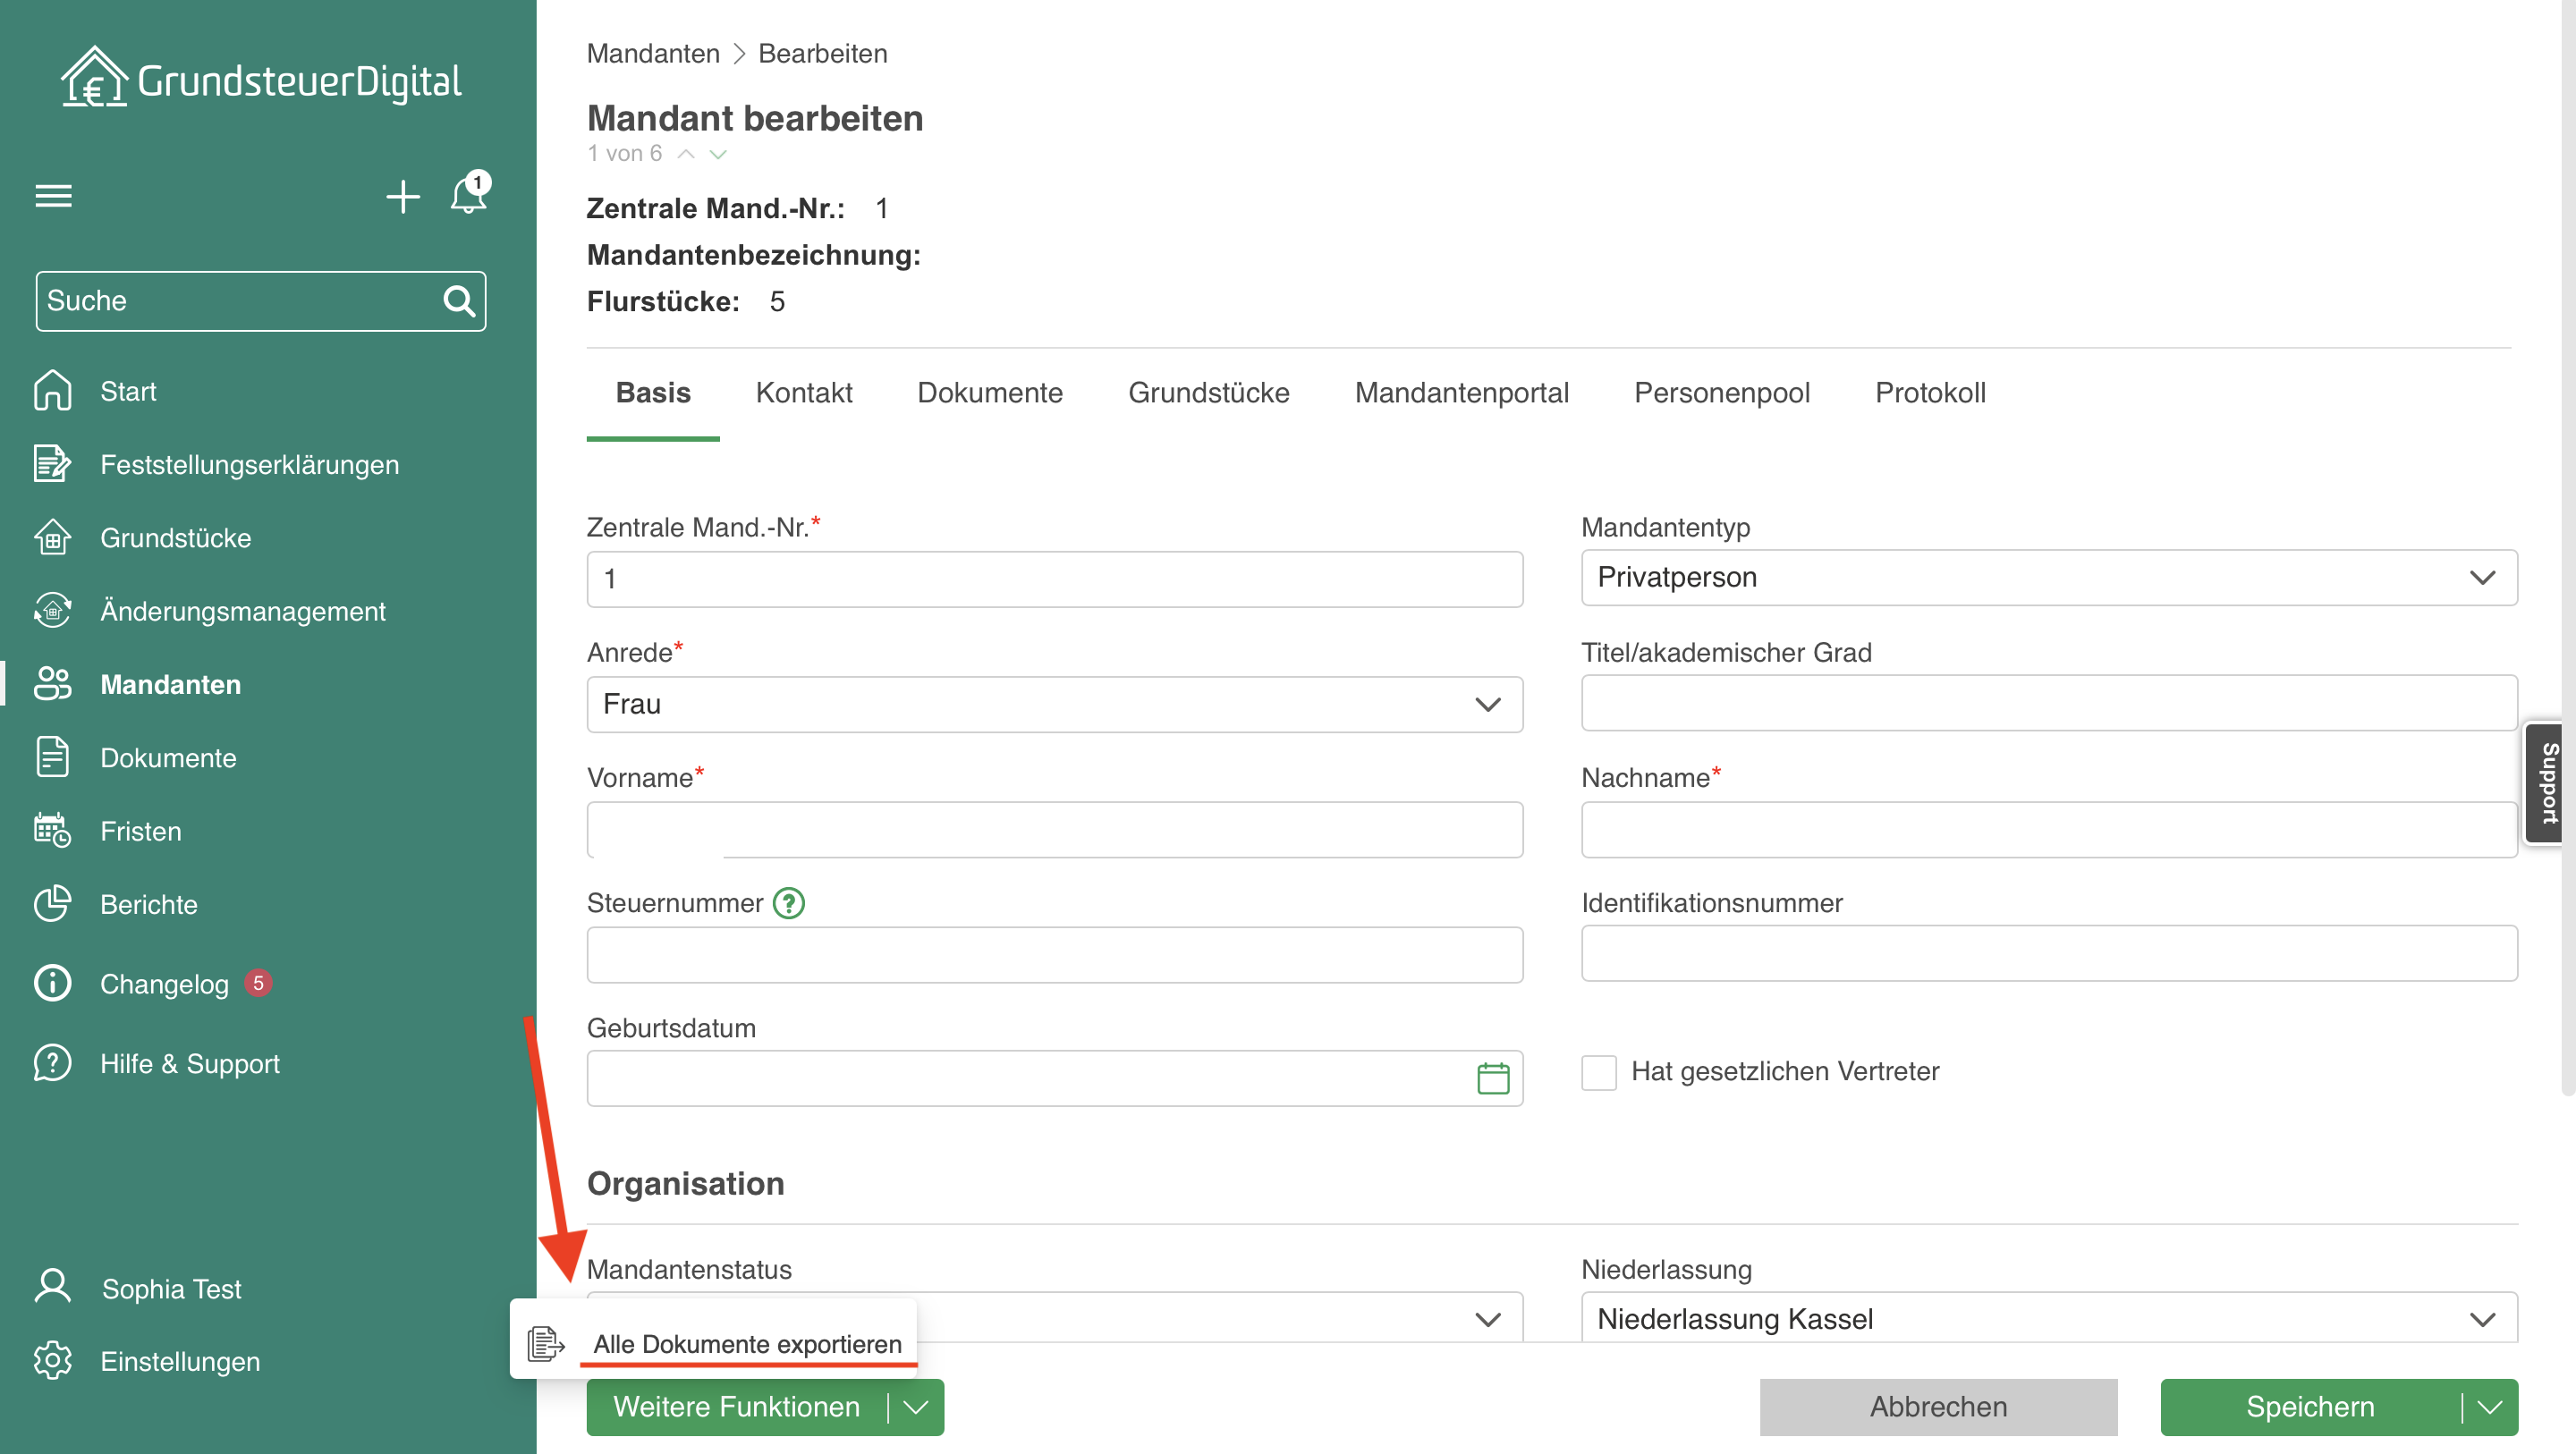Open Hilfe & Support
The image size is (2576, 1454).
tap(189, 1063)
